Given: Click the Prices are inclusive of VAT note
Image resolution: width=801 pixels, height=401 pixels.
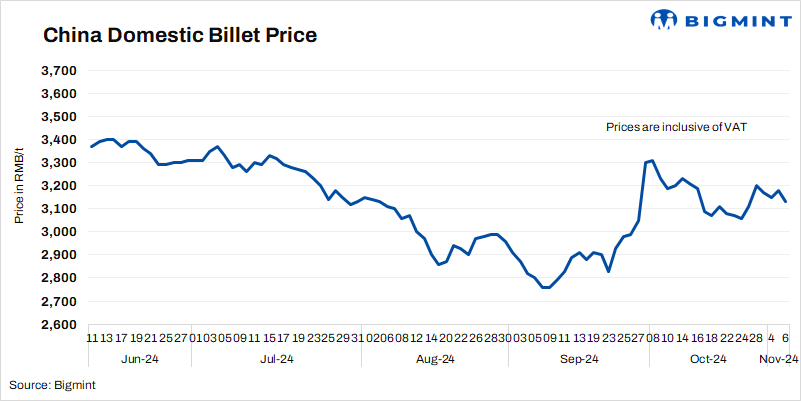Looking at the screenshot, I should point(677,127).
